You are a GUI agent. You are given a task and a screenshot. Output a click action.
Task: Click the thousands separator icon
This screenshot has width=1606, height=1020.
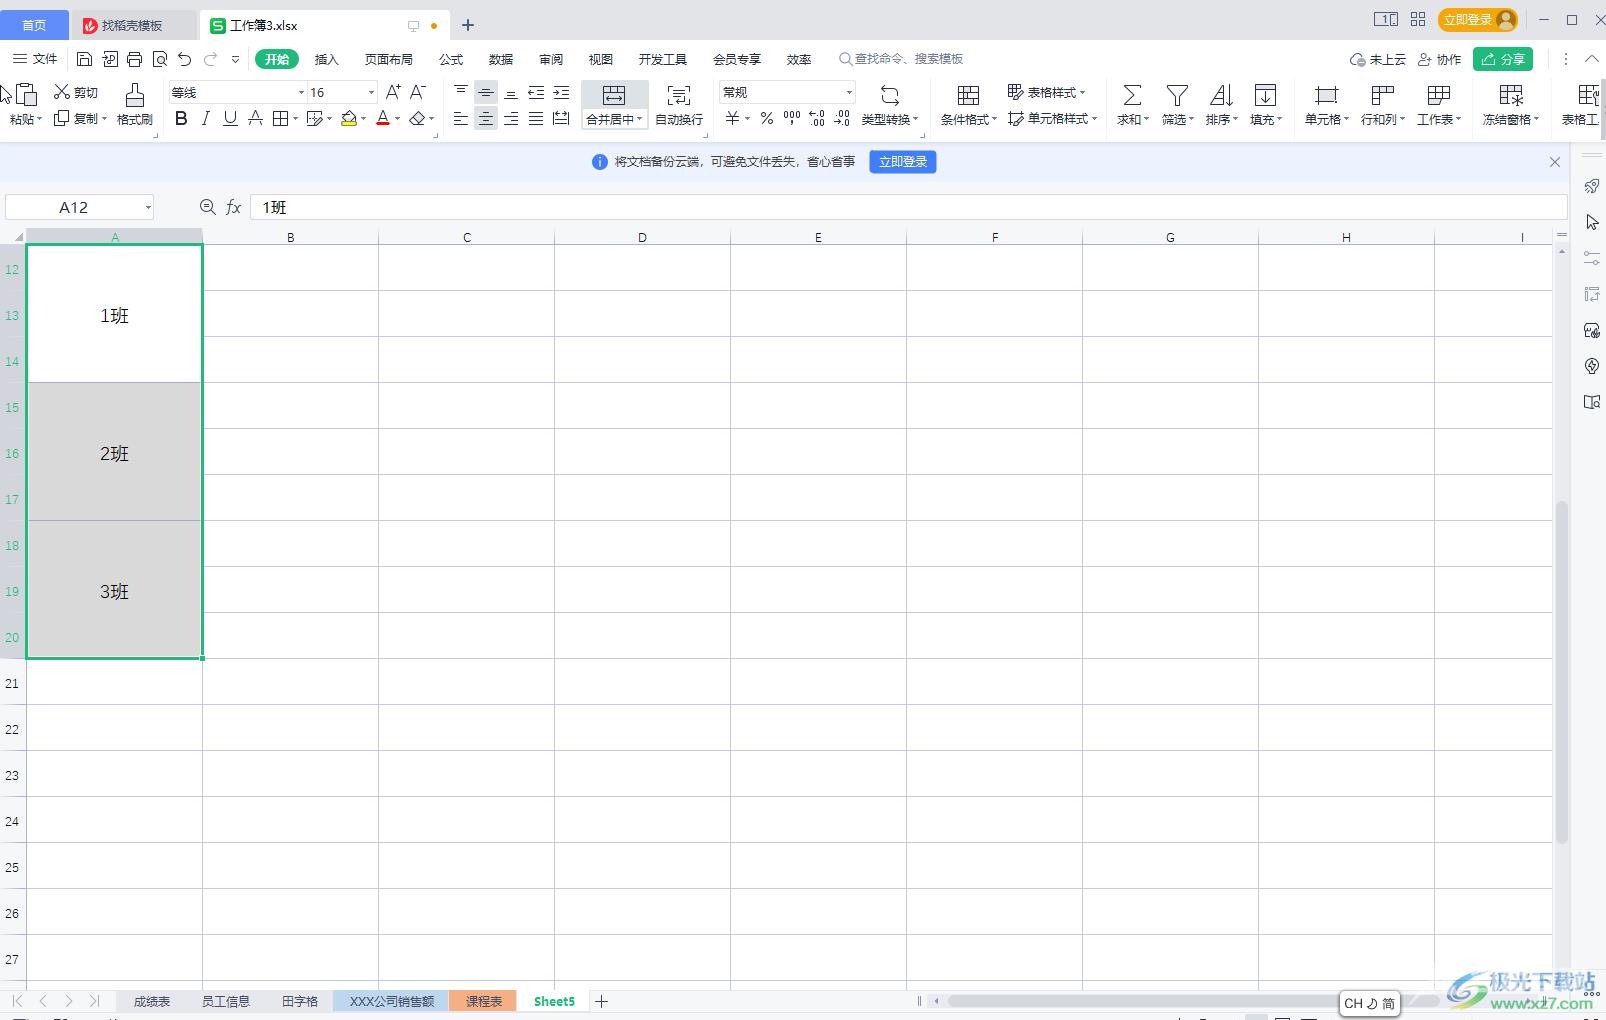[792, 118]
